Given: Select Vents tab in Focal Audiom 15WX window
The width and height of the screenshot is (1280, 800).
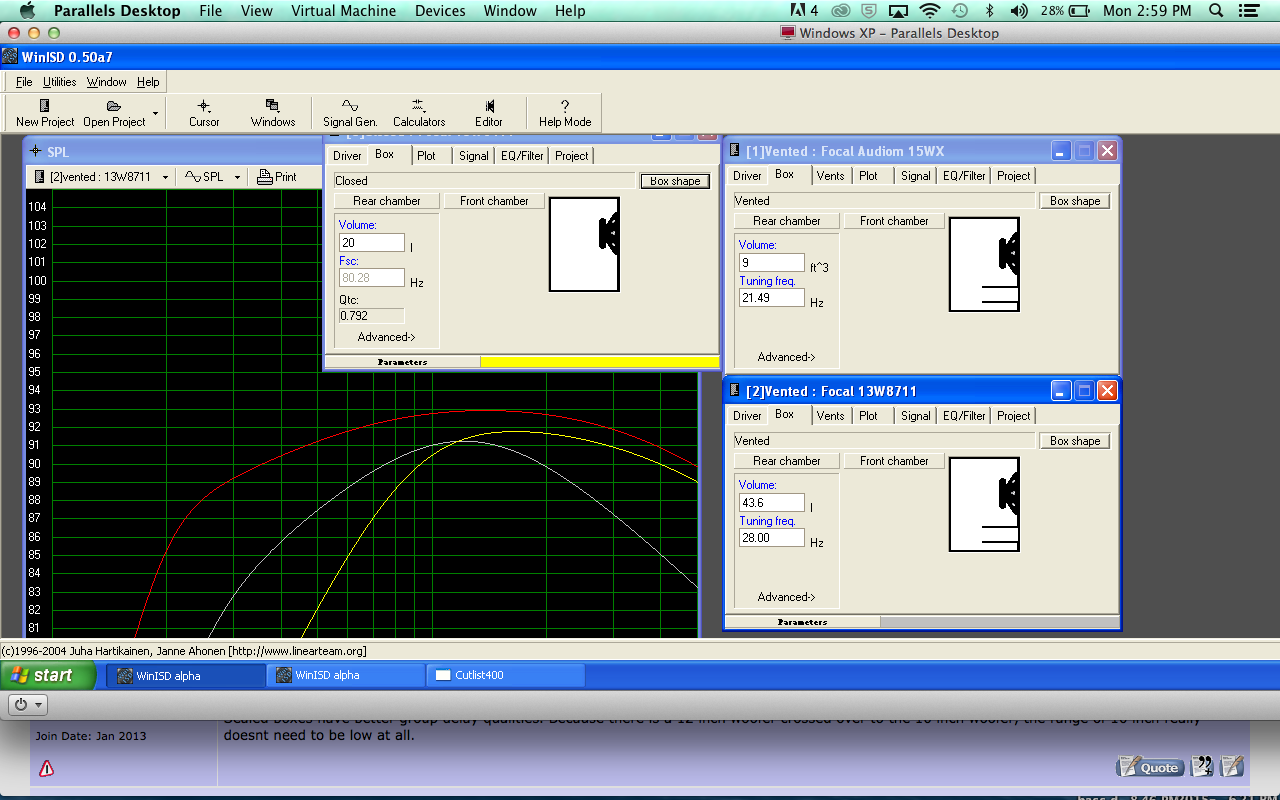Looking at the screenshot, I should 830,176.
